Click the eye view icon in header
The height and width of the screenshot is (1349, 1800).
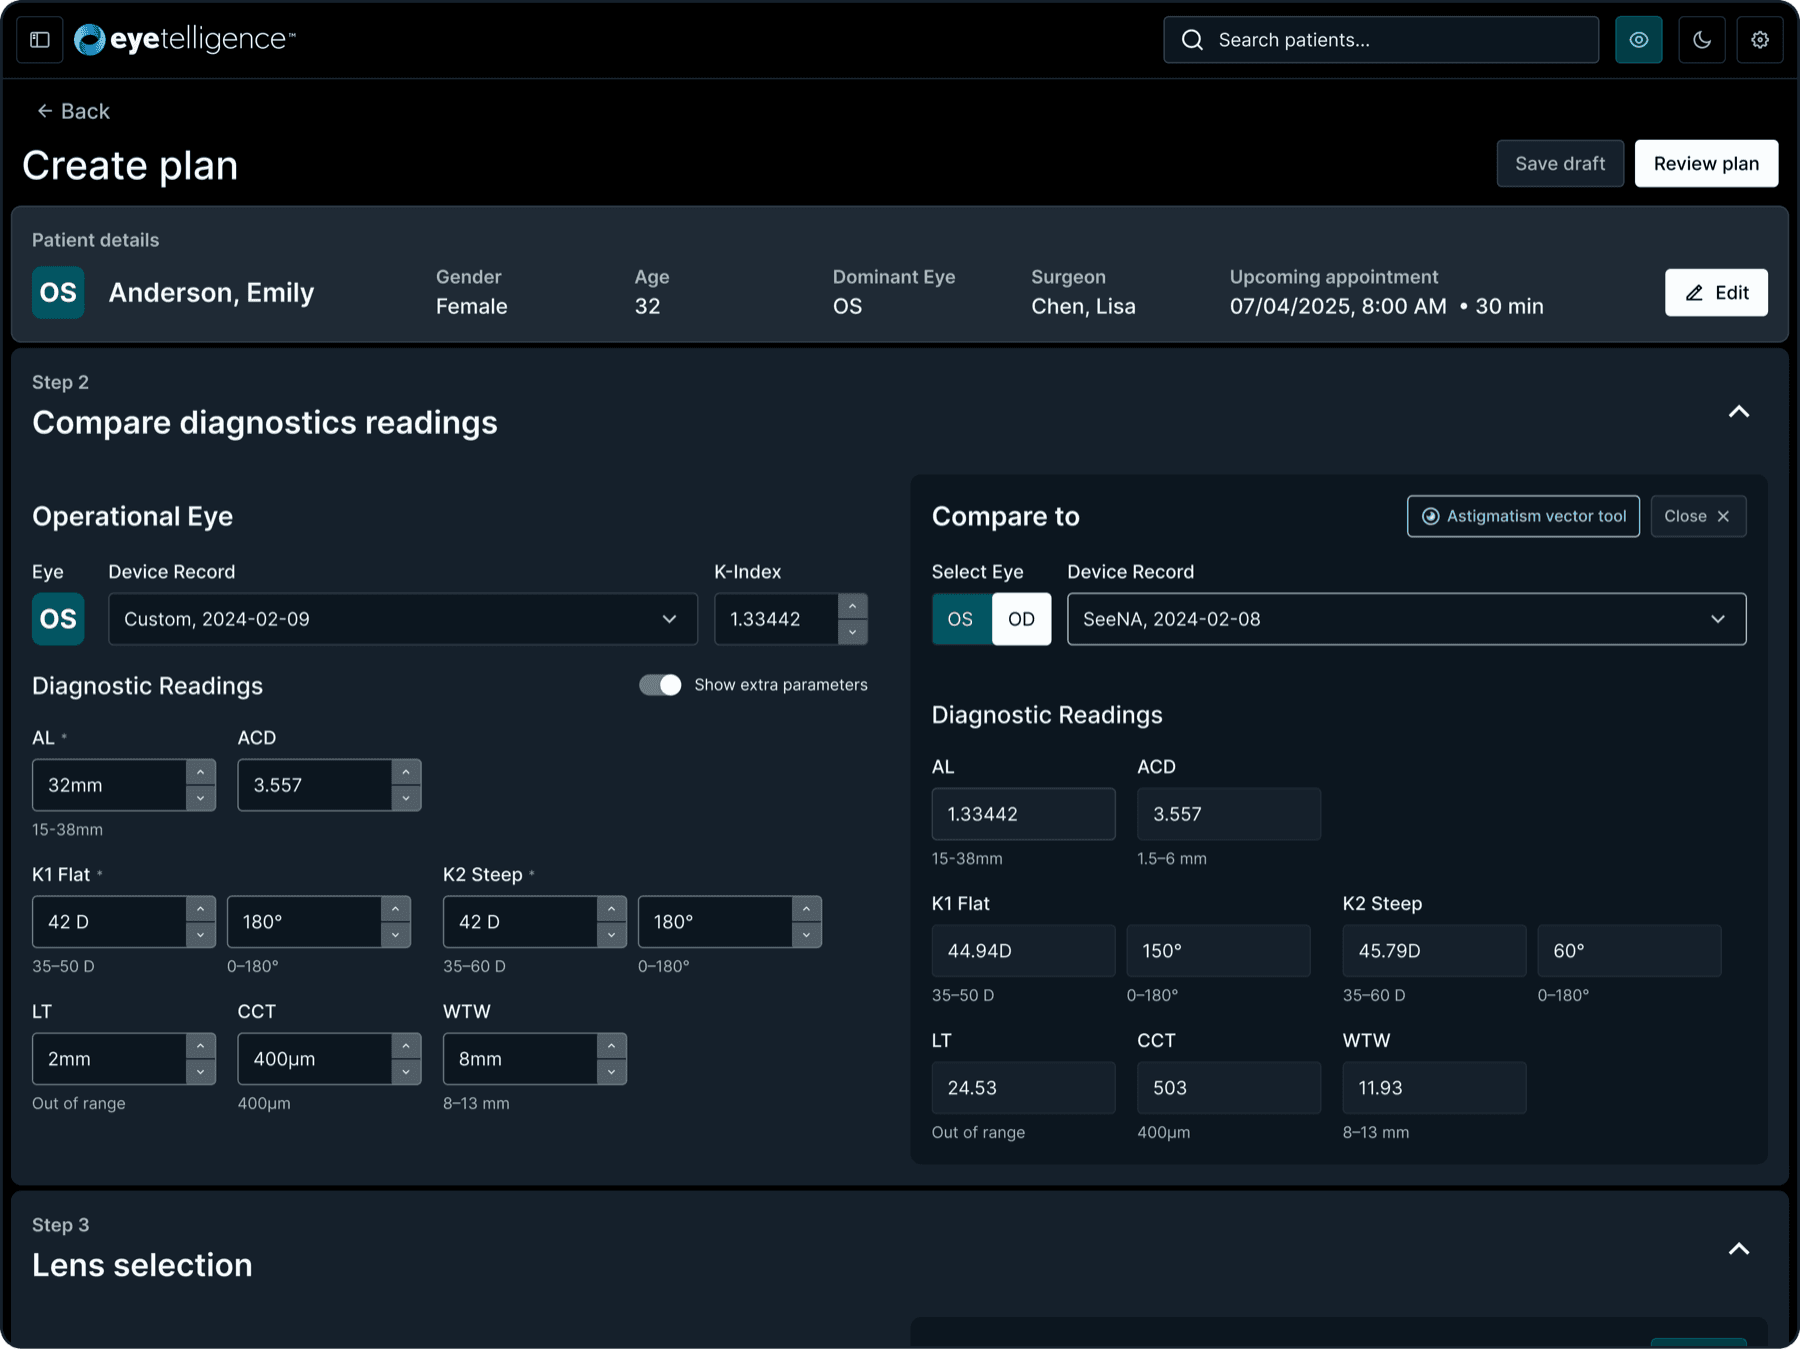1639,40
